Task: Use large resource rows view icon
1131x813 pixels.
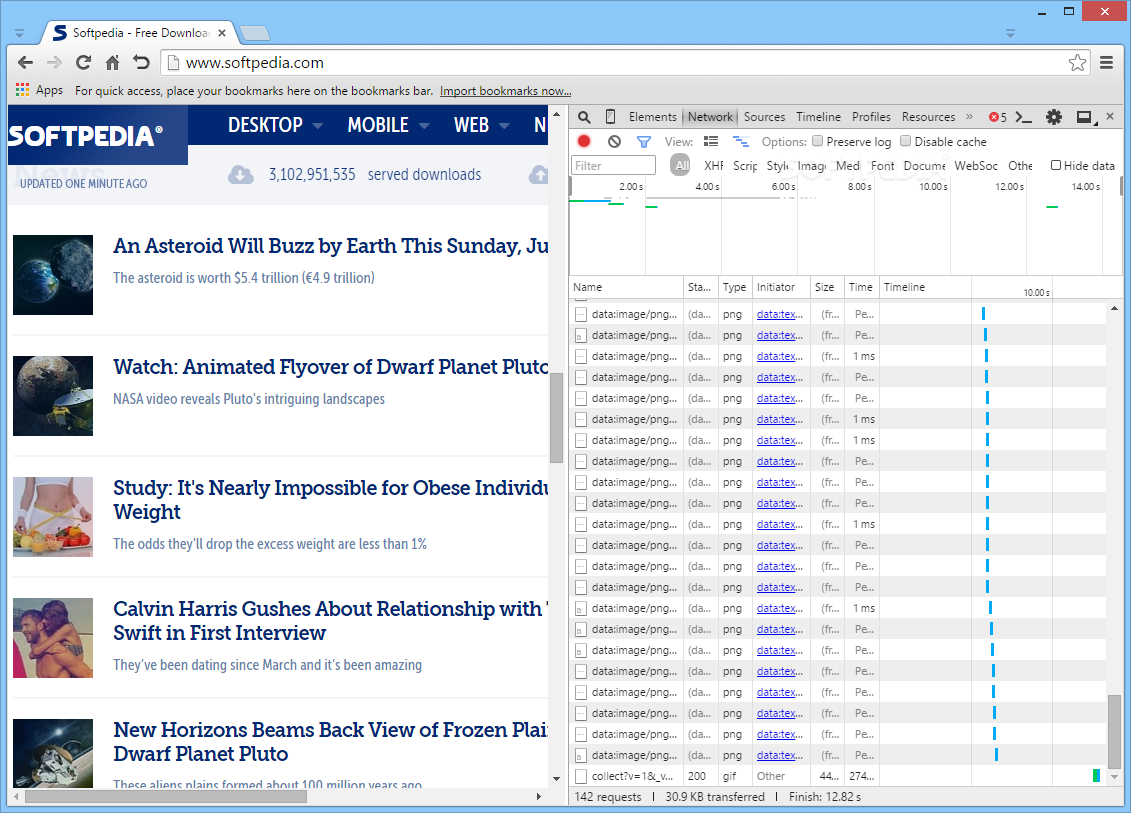Action: pos(711,141)
